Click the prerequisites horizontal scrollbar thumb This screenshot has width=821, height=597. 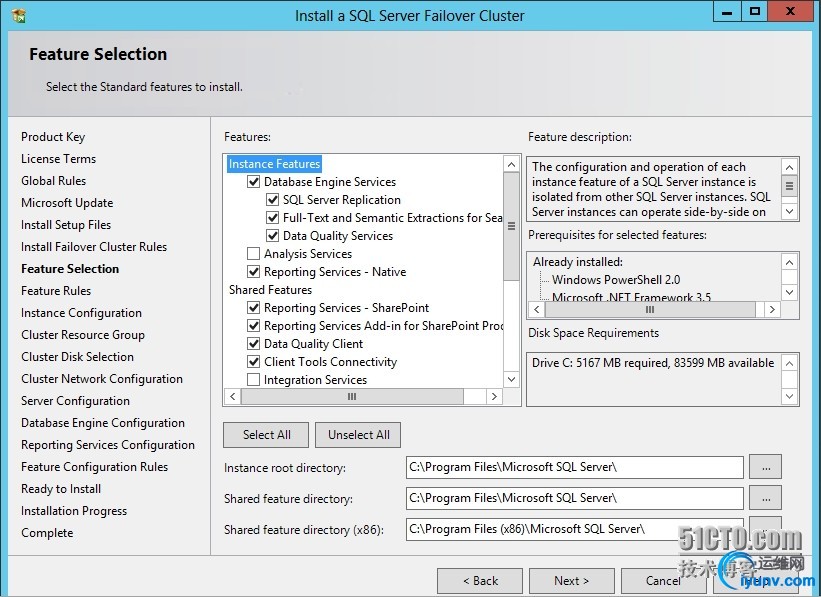tap(650, 309)
